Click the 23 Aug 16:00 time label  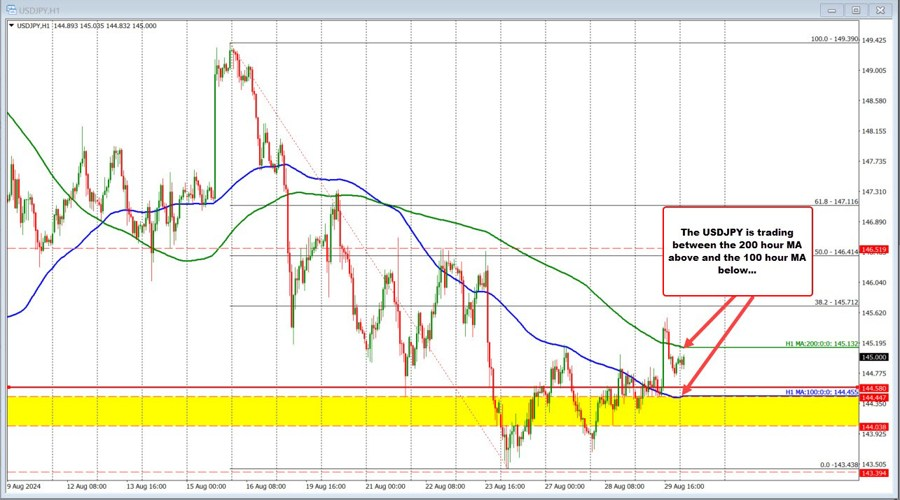tap(505, 486)
